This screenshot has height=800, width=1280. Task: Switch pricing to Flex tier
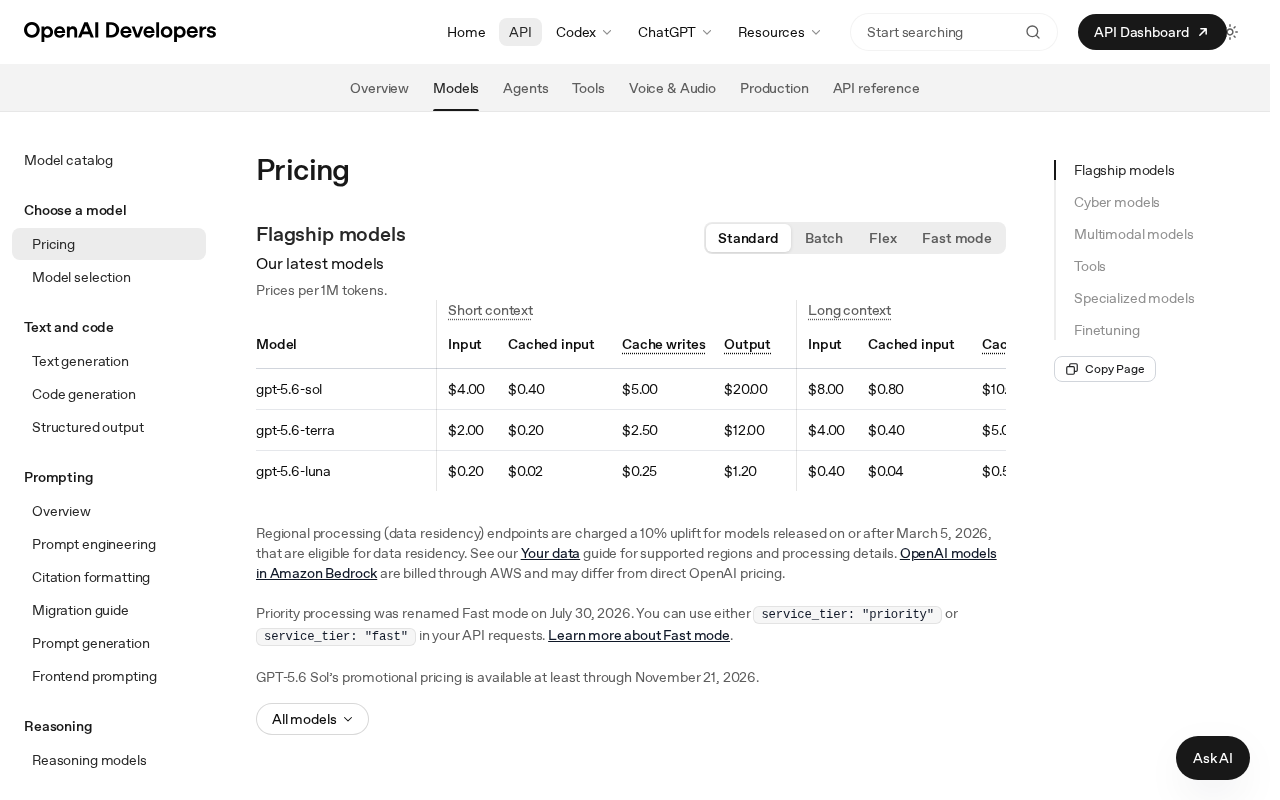click(x=883, y=238)
